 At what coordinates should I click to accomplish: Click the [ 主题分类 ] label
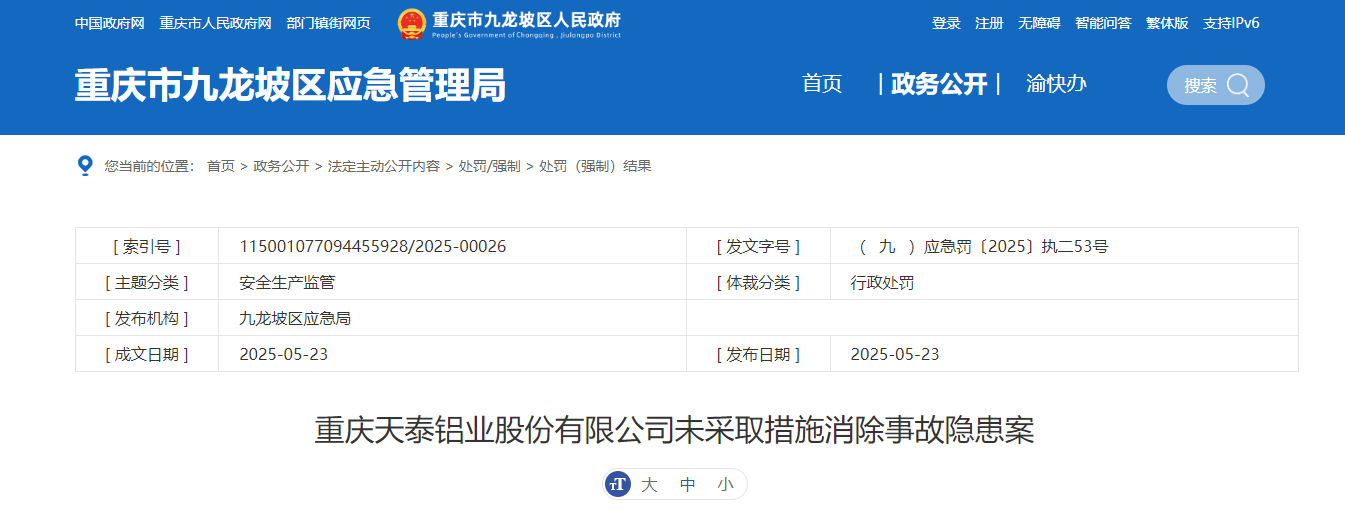(147, 282)
